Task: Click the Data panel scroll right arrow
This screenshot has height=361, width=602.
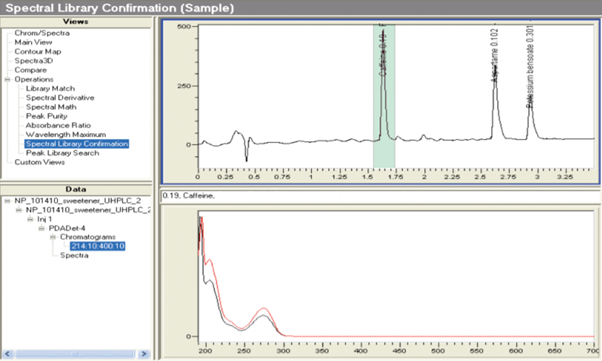Action: click(144, 354)
